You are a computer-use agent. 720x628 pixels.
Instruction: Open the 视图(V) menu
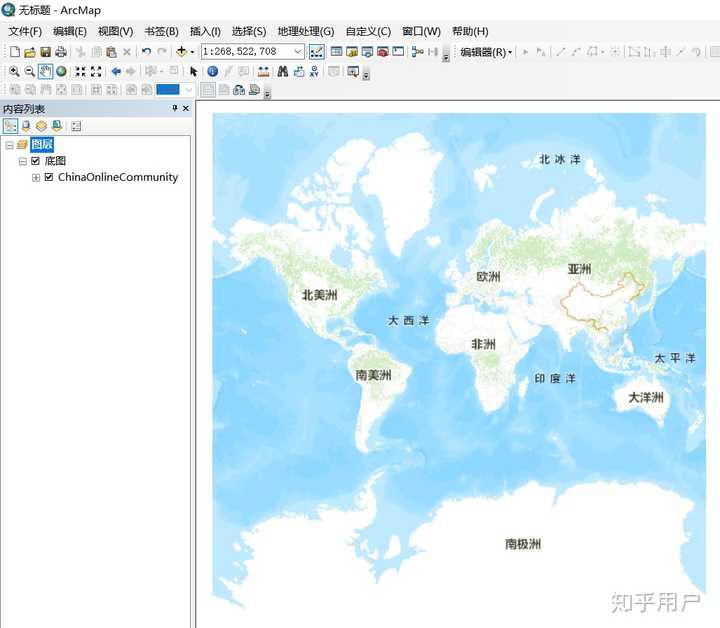click(x=115, y=31)
